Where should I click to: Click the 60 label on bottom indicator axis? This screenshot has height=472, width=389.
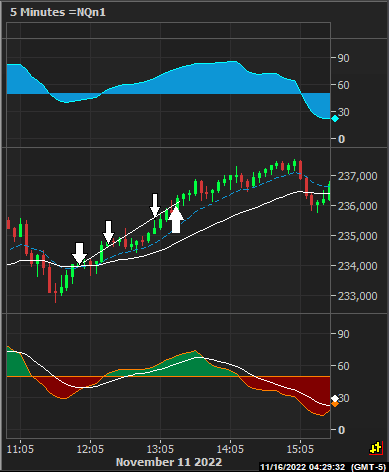click(x=343, y=366)
